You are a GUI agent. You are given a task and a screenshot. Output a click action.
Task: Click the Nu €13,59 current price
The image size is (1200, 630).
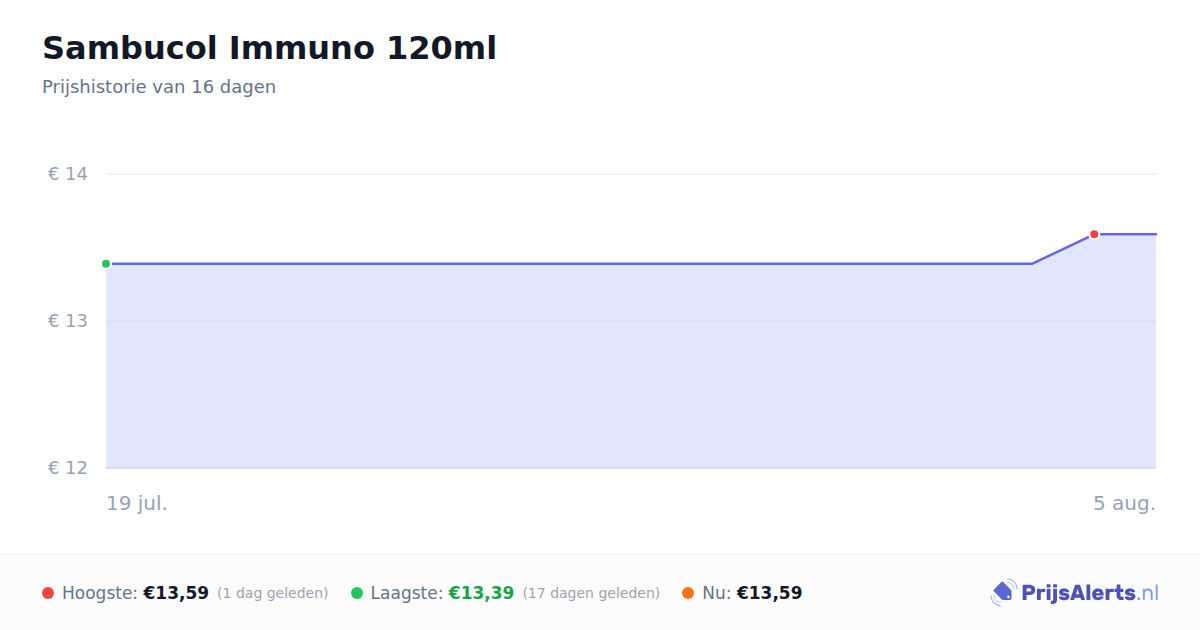coord(769,593)
